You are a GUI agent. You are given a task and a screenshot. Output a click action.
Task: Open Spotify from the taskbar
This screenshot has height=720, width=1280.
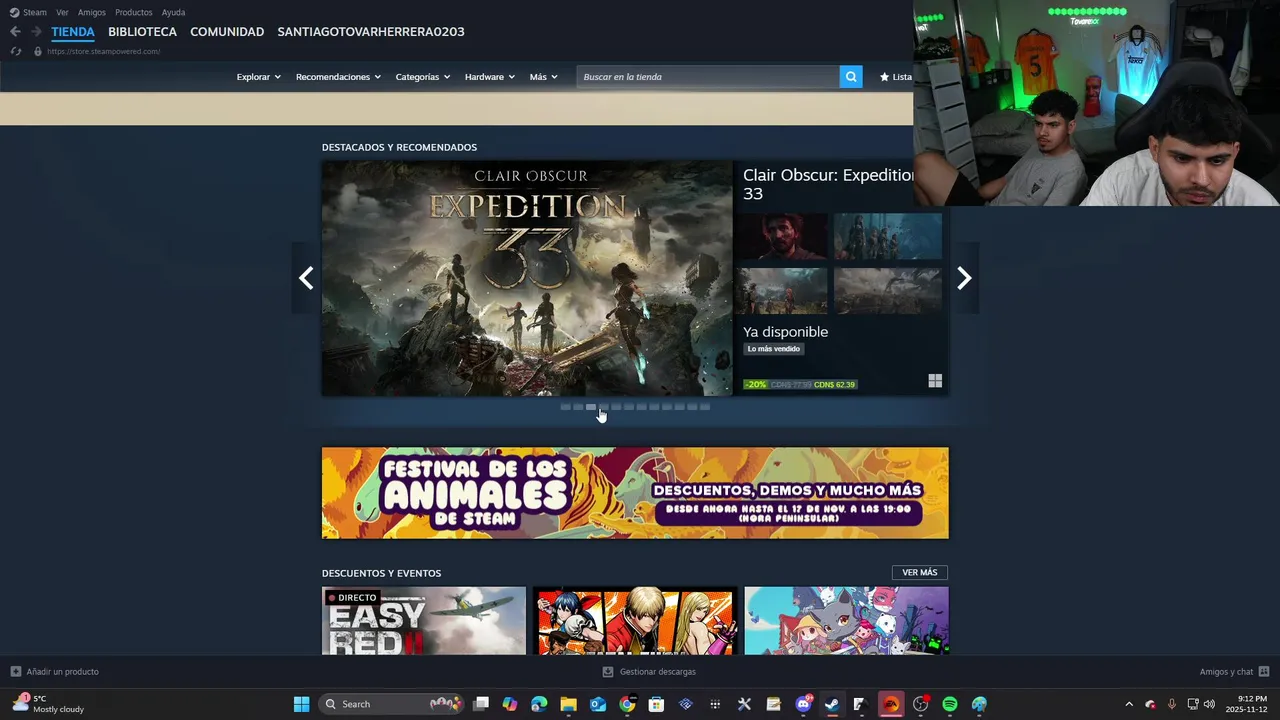click(x=950, y=704)
